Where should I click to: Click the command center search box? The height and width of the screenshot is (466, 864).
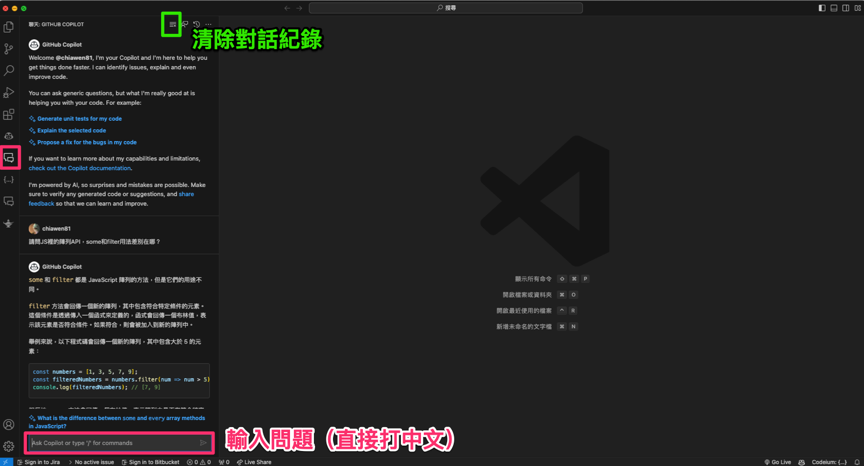pyautogui.click(x=445, y=8)
